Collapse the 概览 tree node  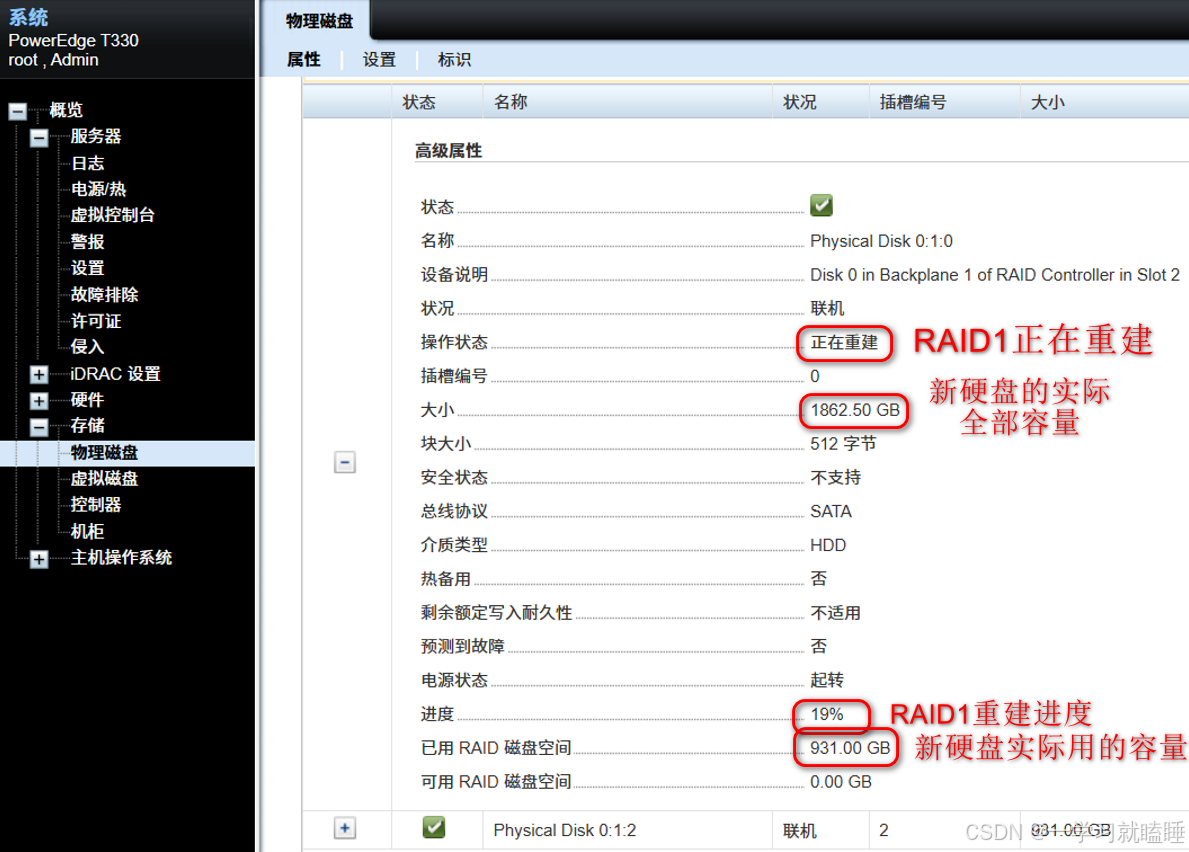point(18,111)
